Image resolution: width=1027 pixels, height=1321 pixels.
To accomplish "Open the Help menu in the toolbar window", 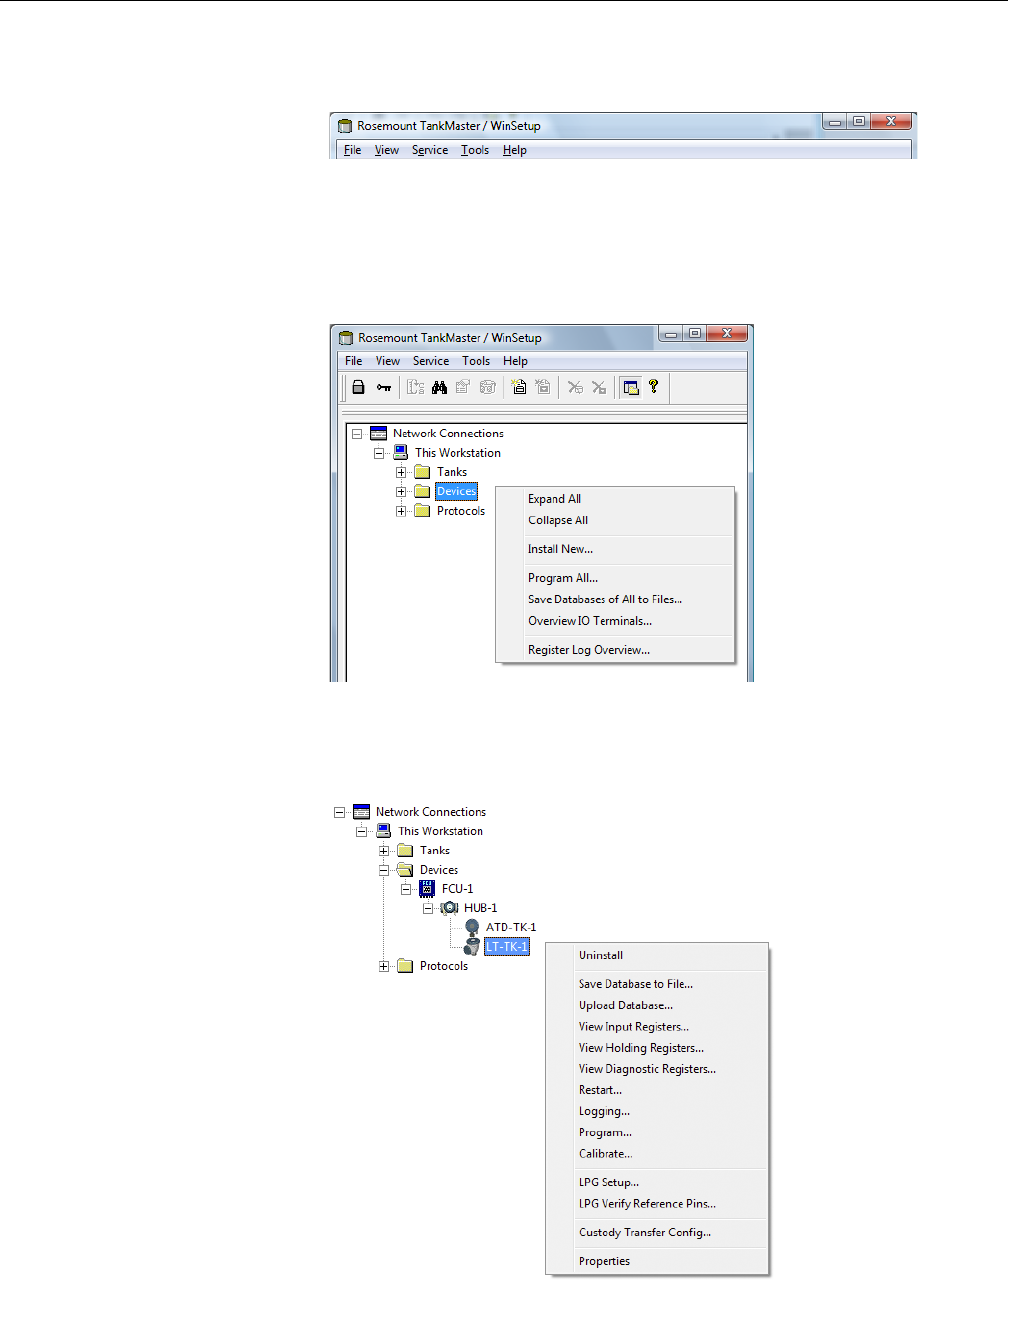I will pos(515,361).
